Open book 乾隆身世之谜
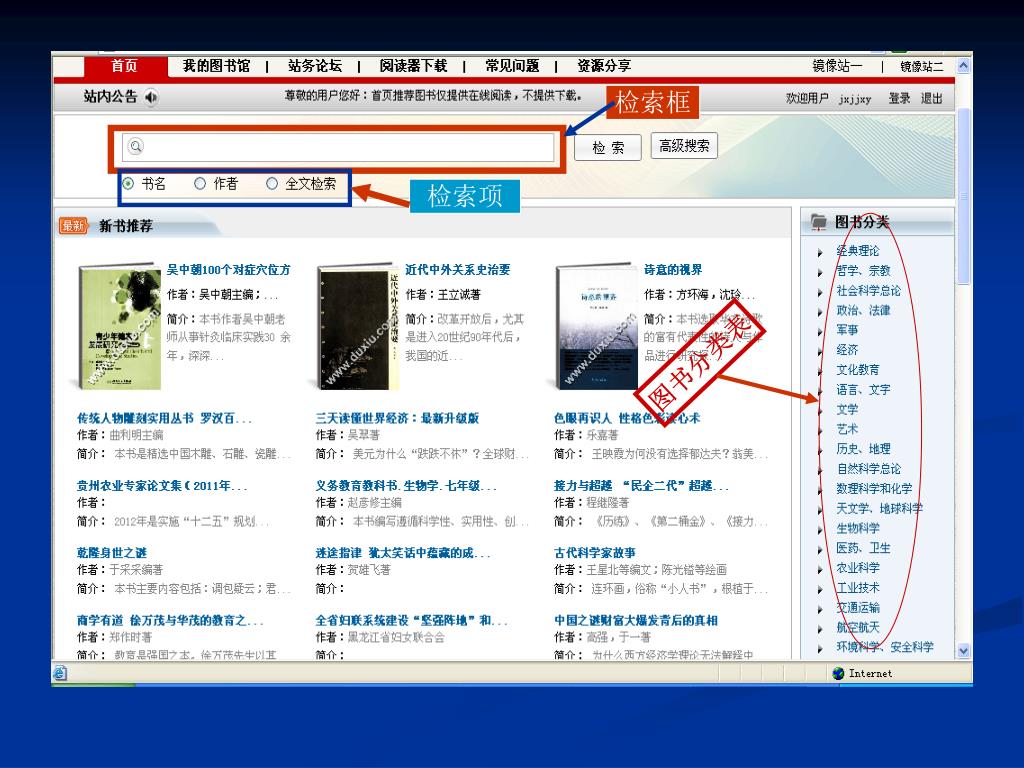 tap(112, 553)
